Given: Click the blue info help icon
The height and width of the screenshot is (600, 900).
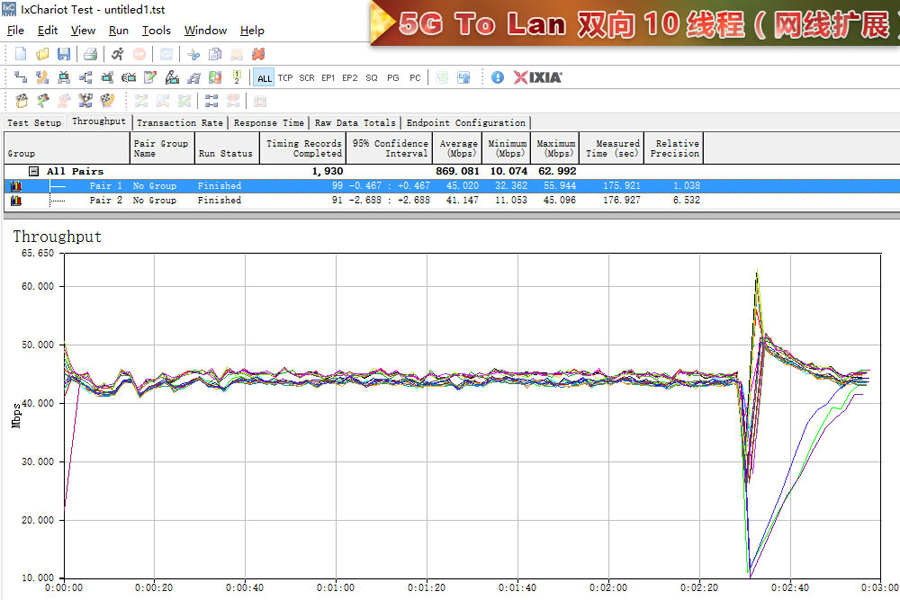Looking at the screenshot, I should pos(498,77).
